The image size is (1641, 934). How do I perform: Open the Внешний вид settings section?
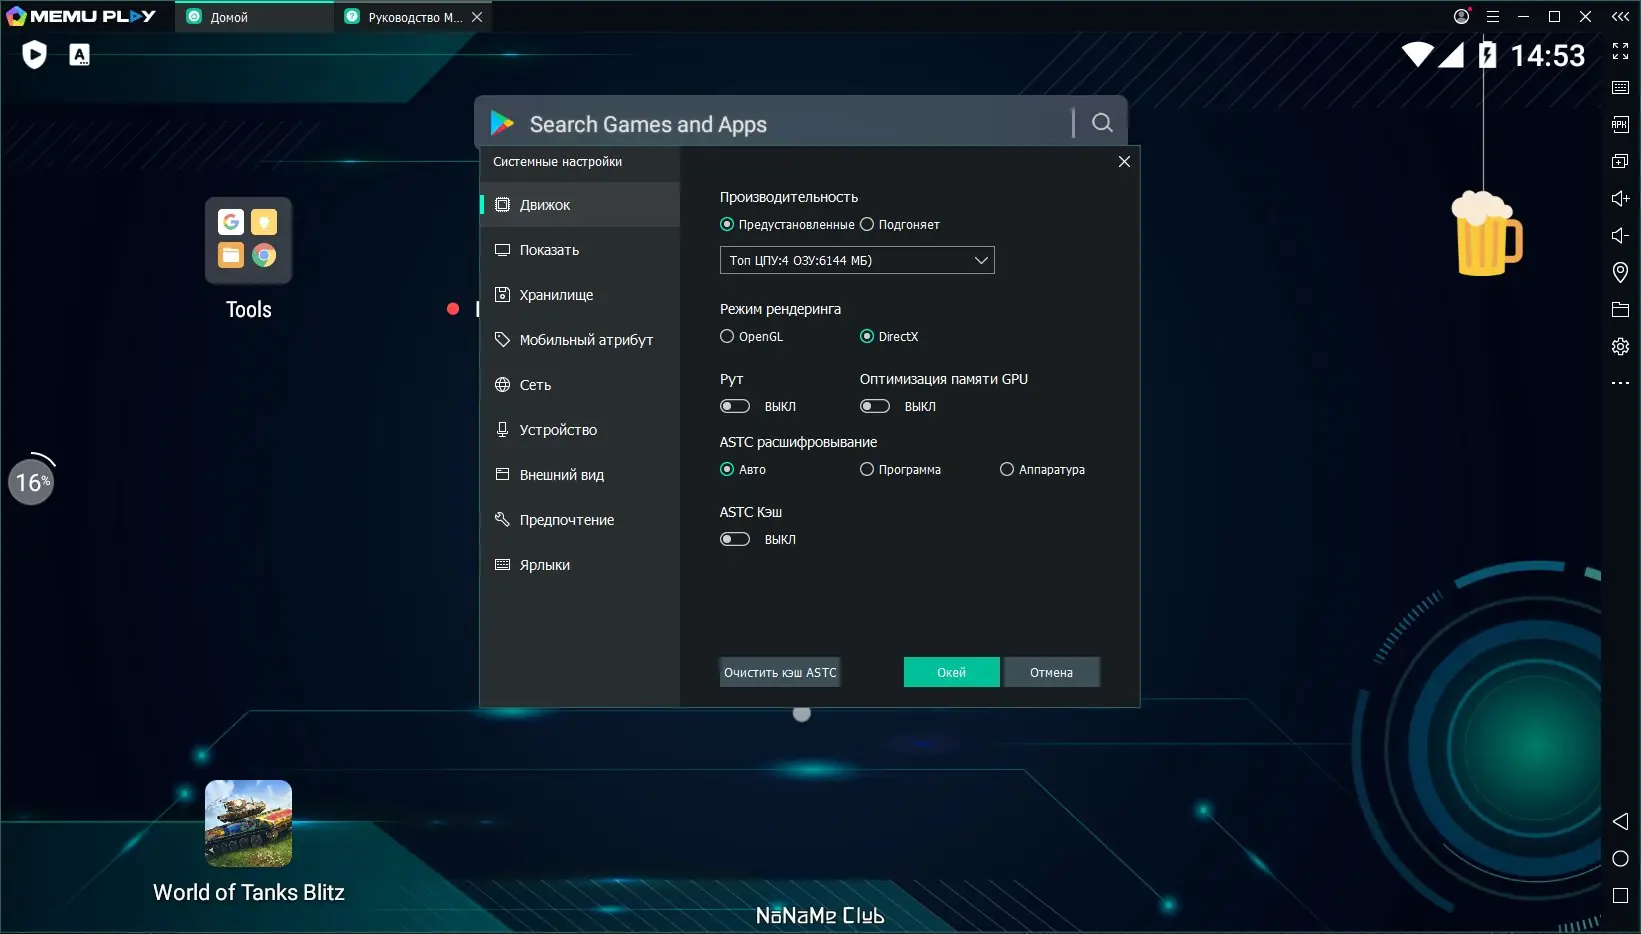pos(580,474)
